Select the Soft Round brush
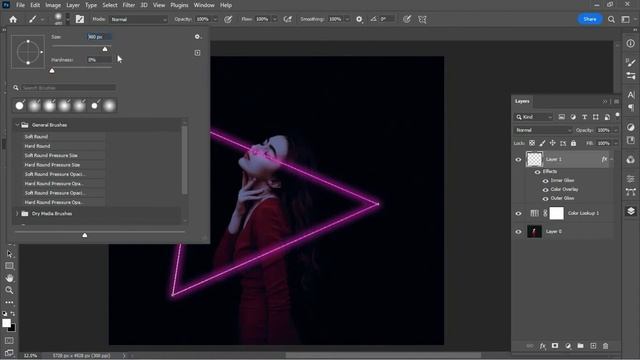 click(36, 137)
